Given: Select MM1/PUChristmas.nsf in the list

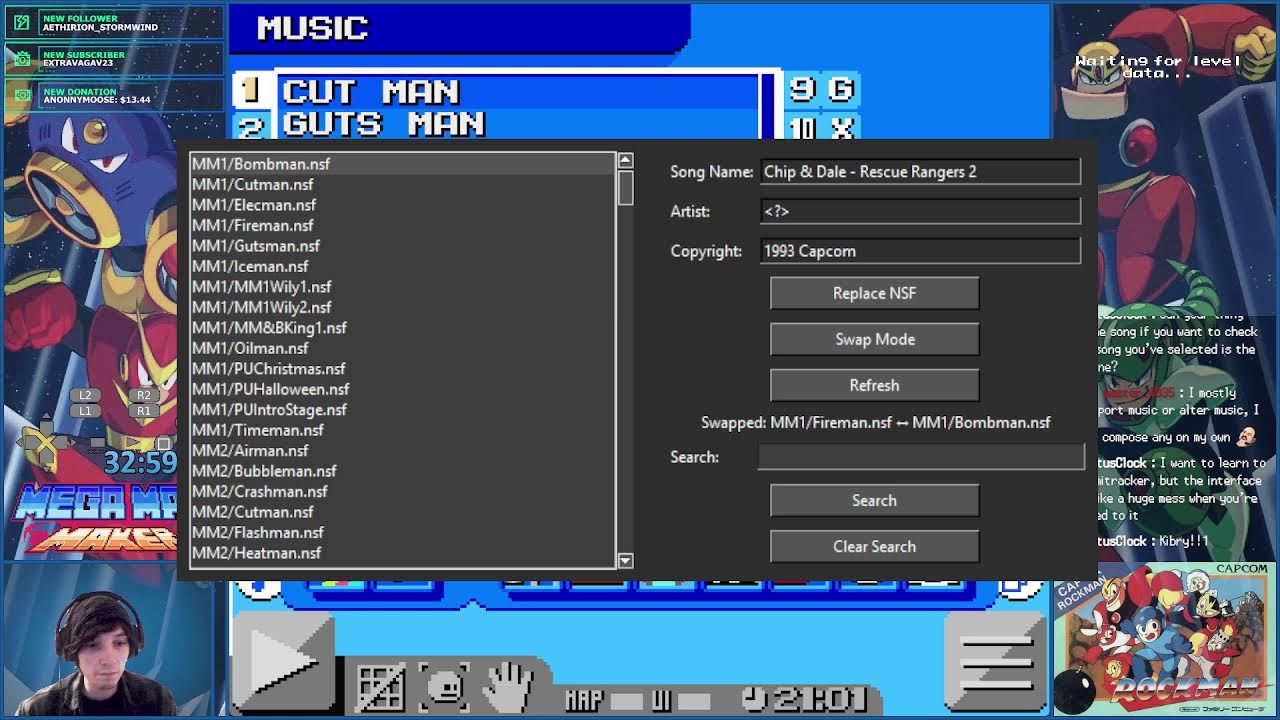Looking at the screenshot, I should pos(403,369).
